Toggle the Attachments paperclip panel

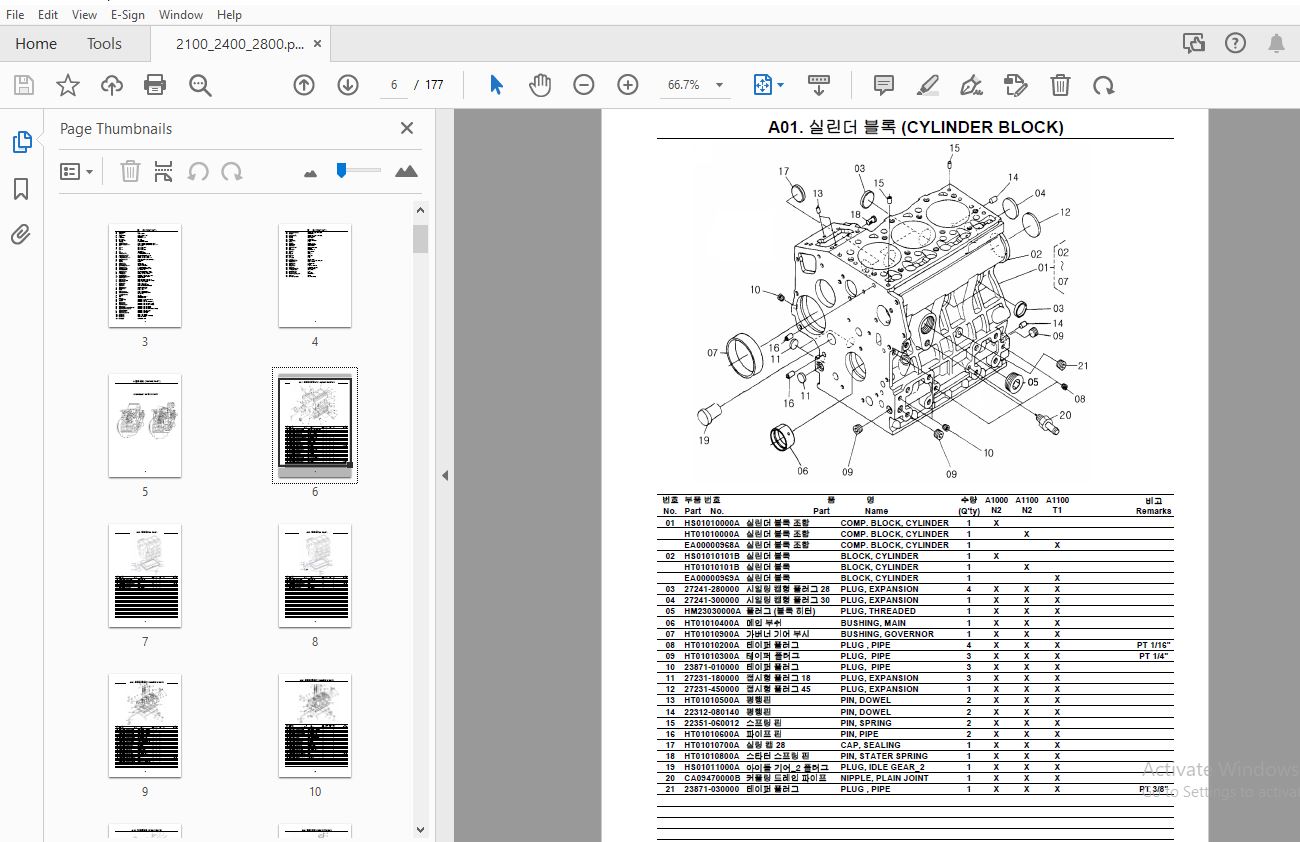[21, 235]
